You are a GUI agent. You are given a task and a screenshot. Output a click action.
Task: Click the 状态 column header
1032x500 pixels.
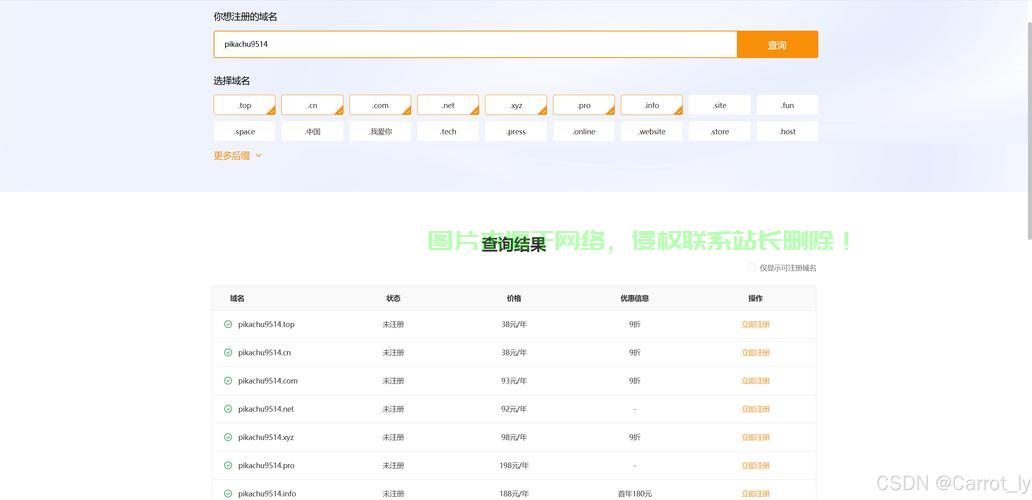click(x=393, y=298)
